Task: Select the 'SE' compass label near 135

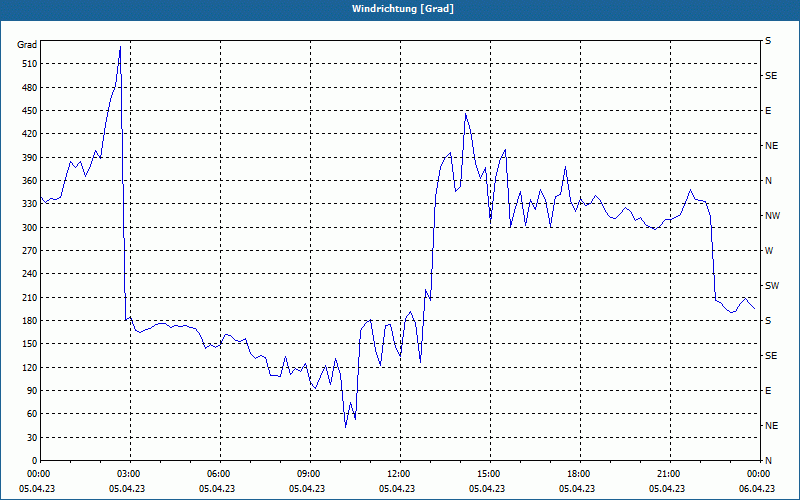Action: (x=771, y=356)
